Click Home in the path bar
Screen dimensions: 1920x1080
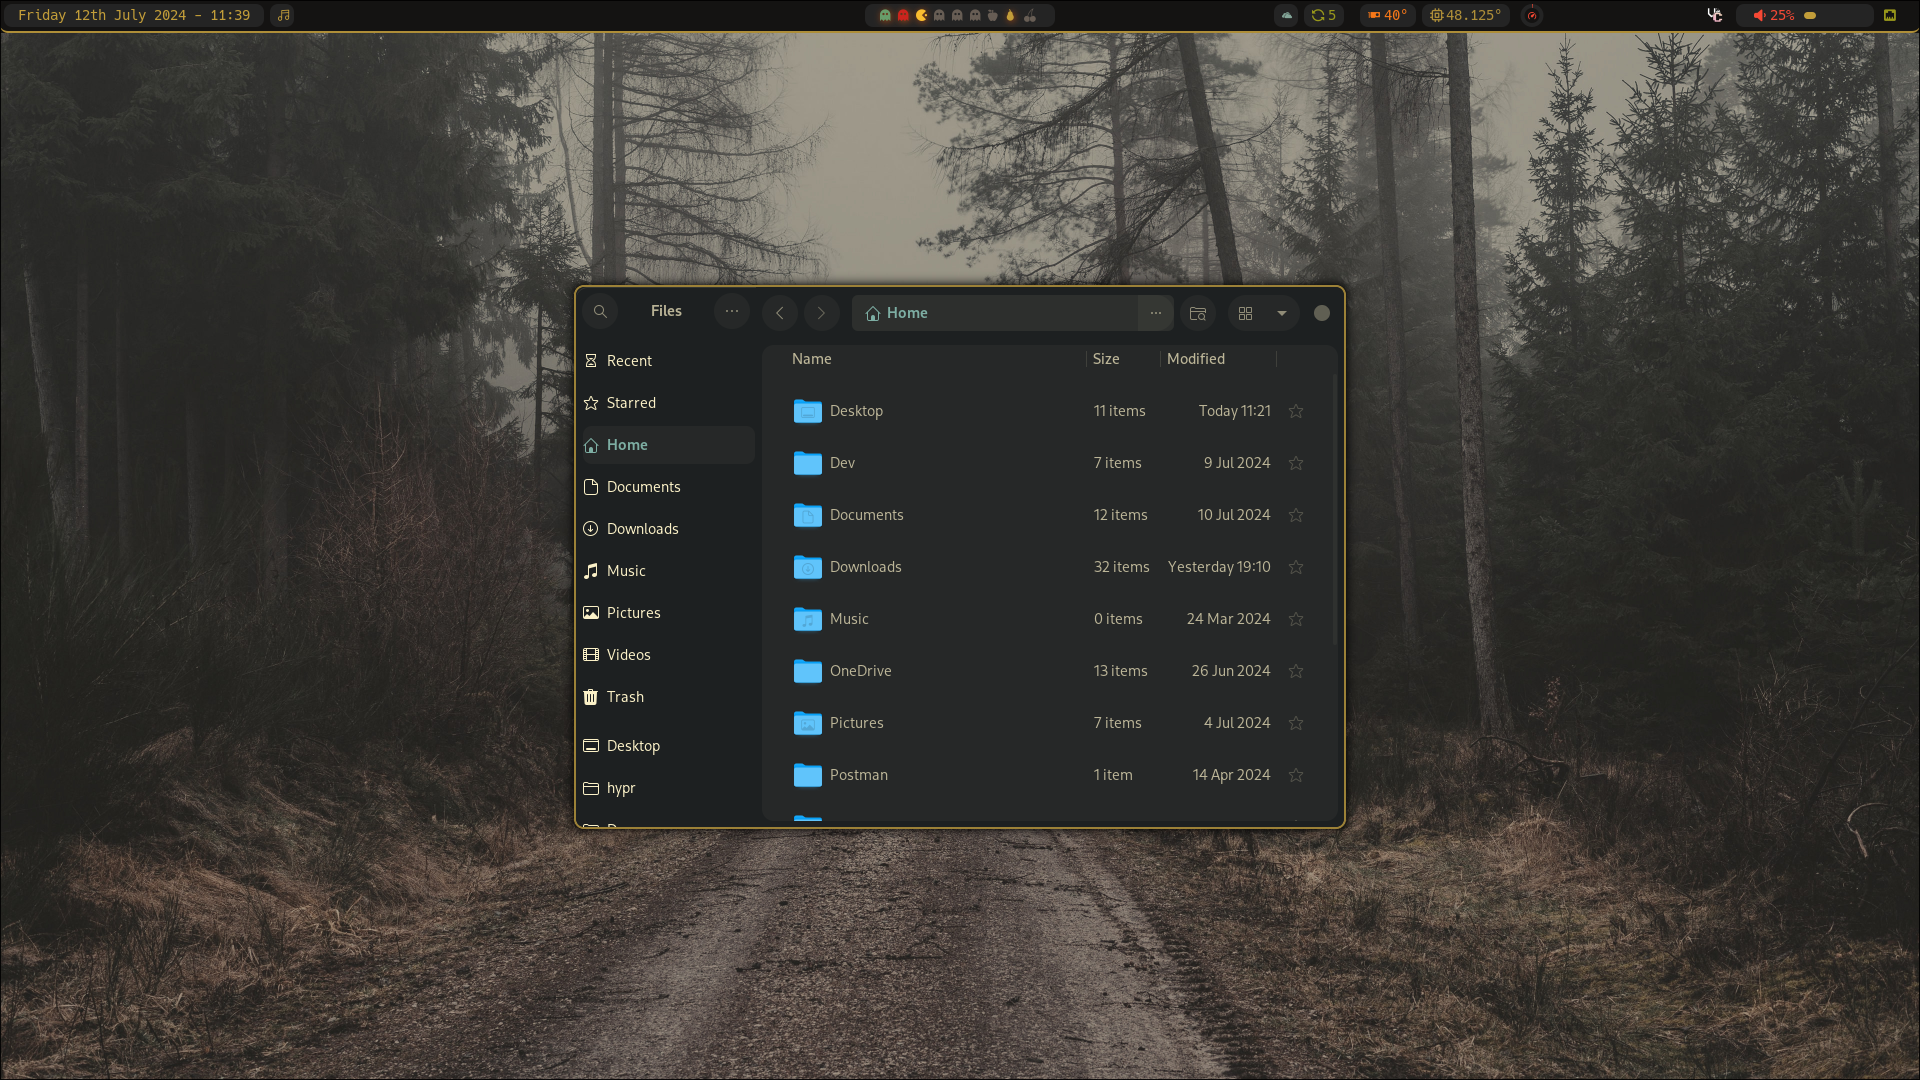click(x=897, y=313)
